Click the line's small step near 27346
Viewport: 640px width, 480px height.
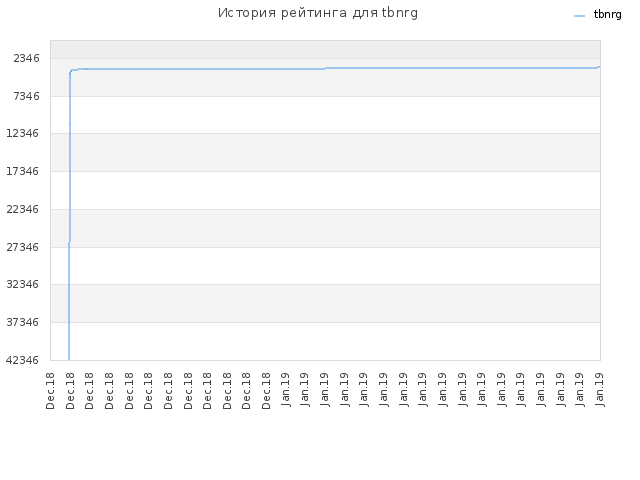69,242
